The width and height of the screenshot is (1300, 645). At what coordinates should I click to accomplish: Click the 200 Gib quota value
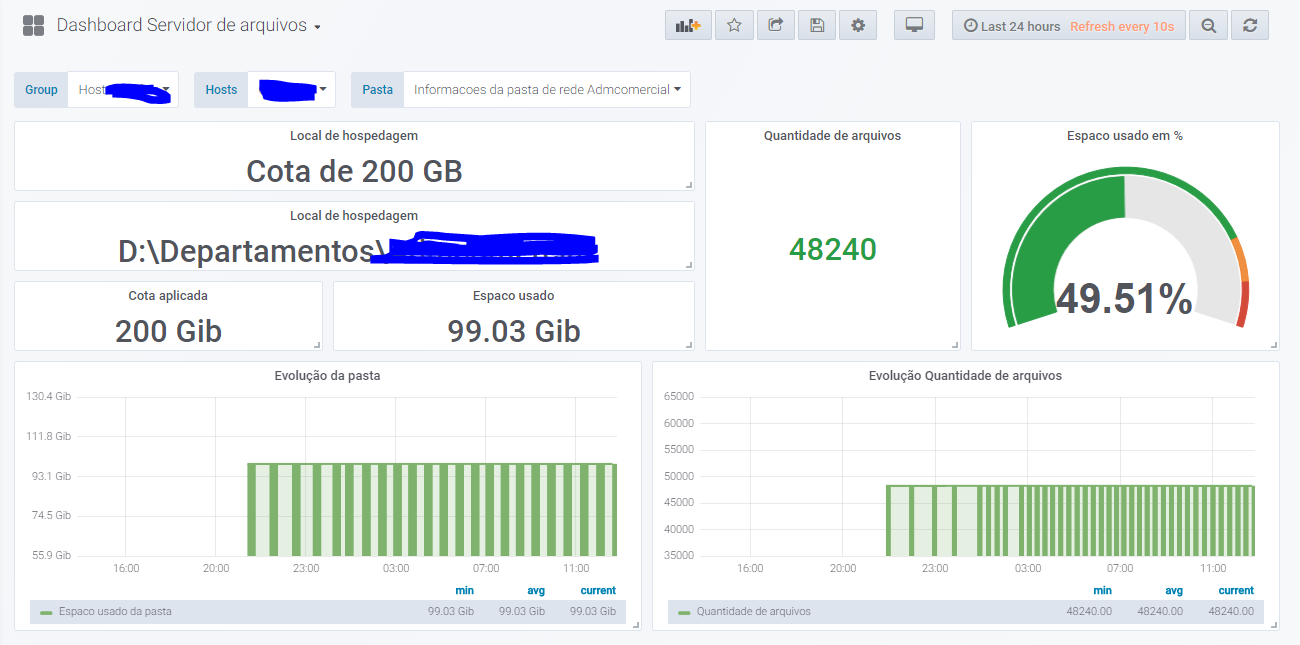click(168, 331)
